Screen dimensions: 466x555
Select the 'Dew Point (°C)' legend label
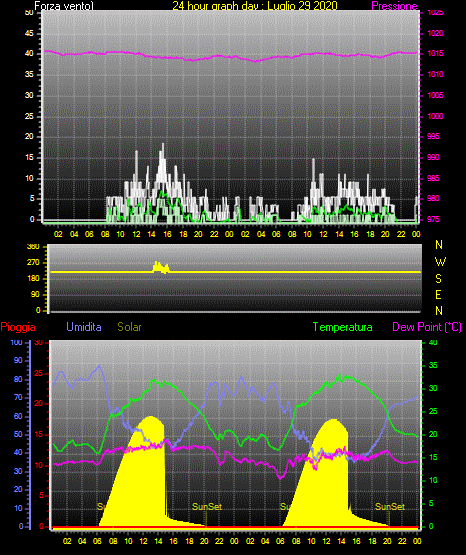[427, 327]
